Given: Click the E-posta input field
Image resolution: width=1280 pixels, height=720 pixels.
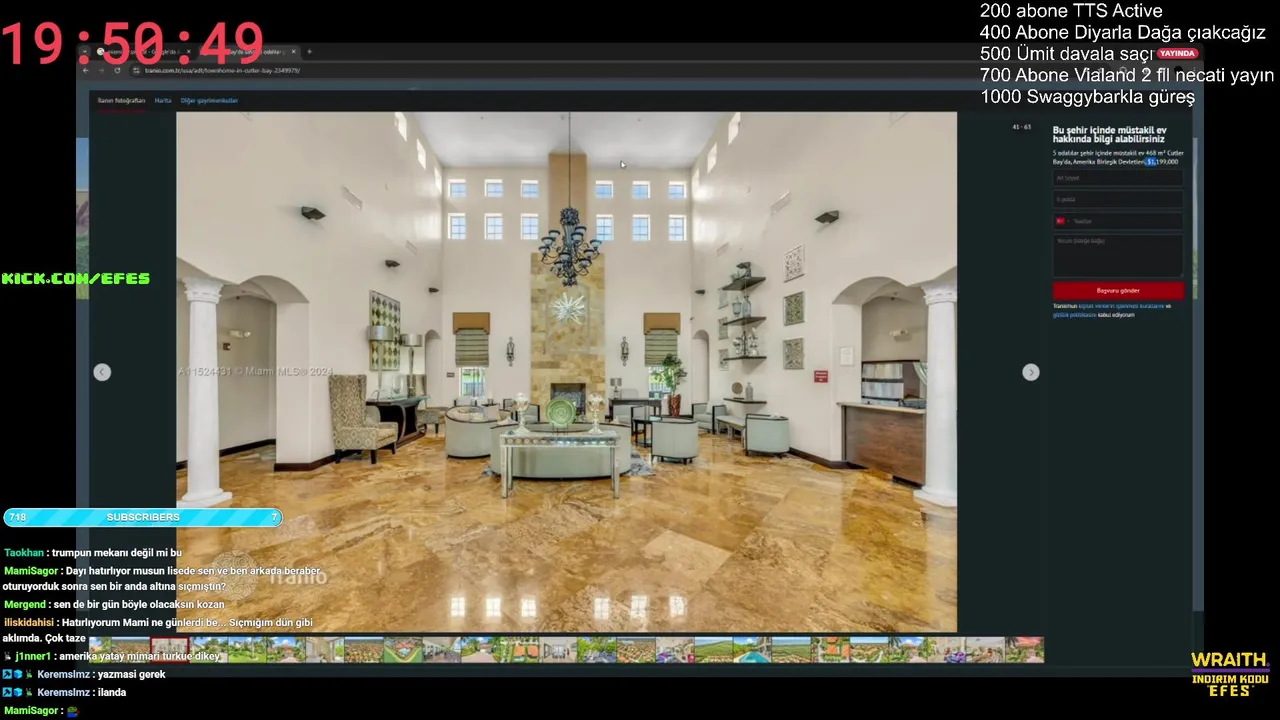Looking at the screenshot, I should tap(1118, 199).
